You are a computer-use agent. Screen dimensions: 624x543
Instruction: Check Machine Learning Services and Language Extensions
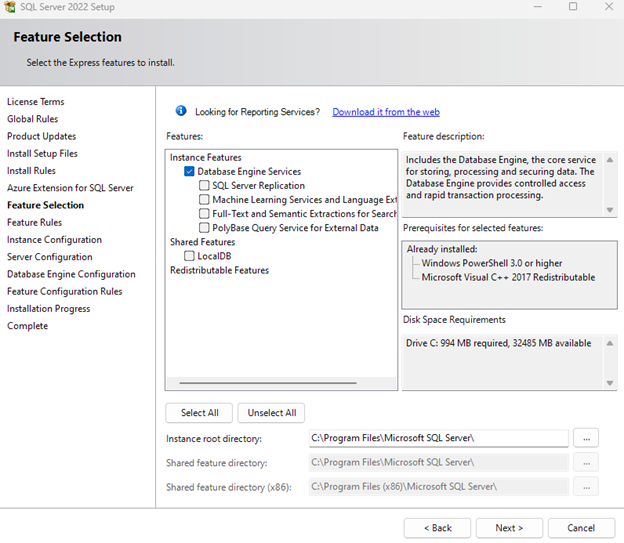pos(204,199)
